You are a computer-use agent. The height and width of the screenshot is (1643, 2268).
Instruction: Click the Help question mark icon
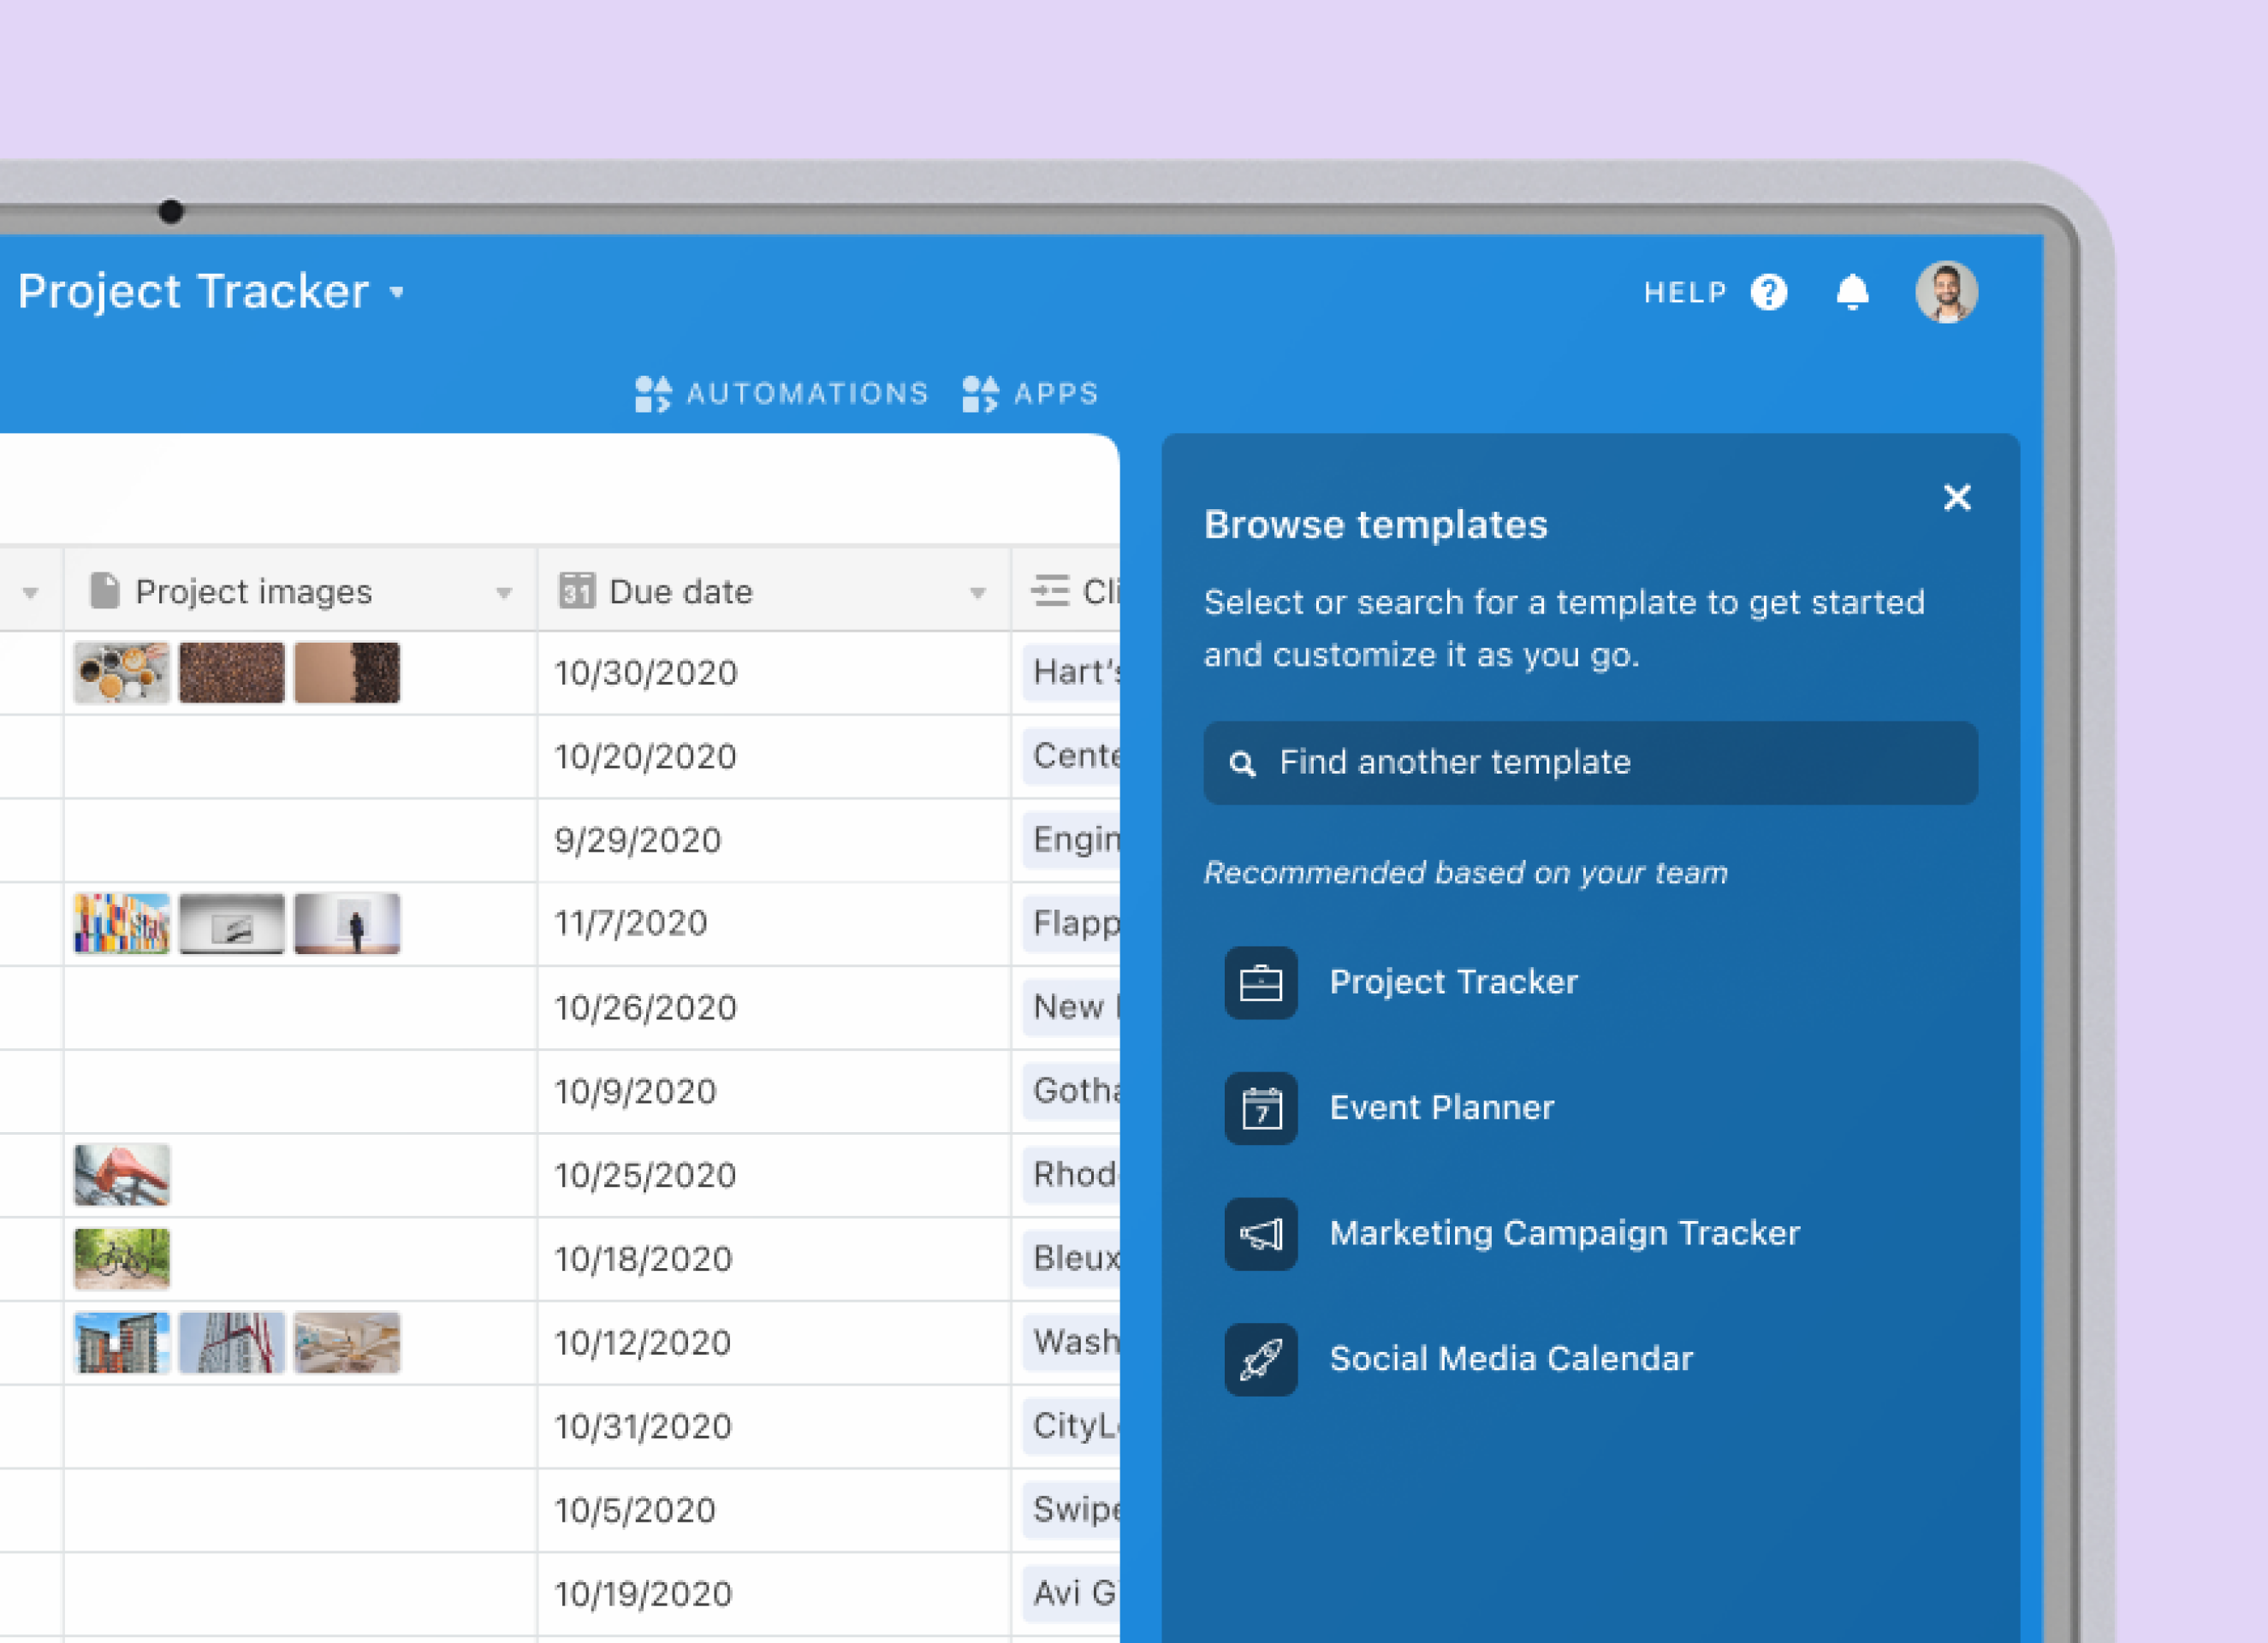1768,293
